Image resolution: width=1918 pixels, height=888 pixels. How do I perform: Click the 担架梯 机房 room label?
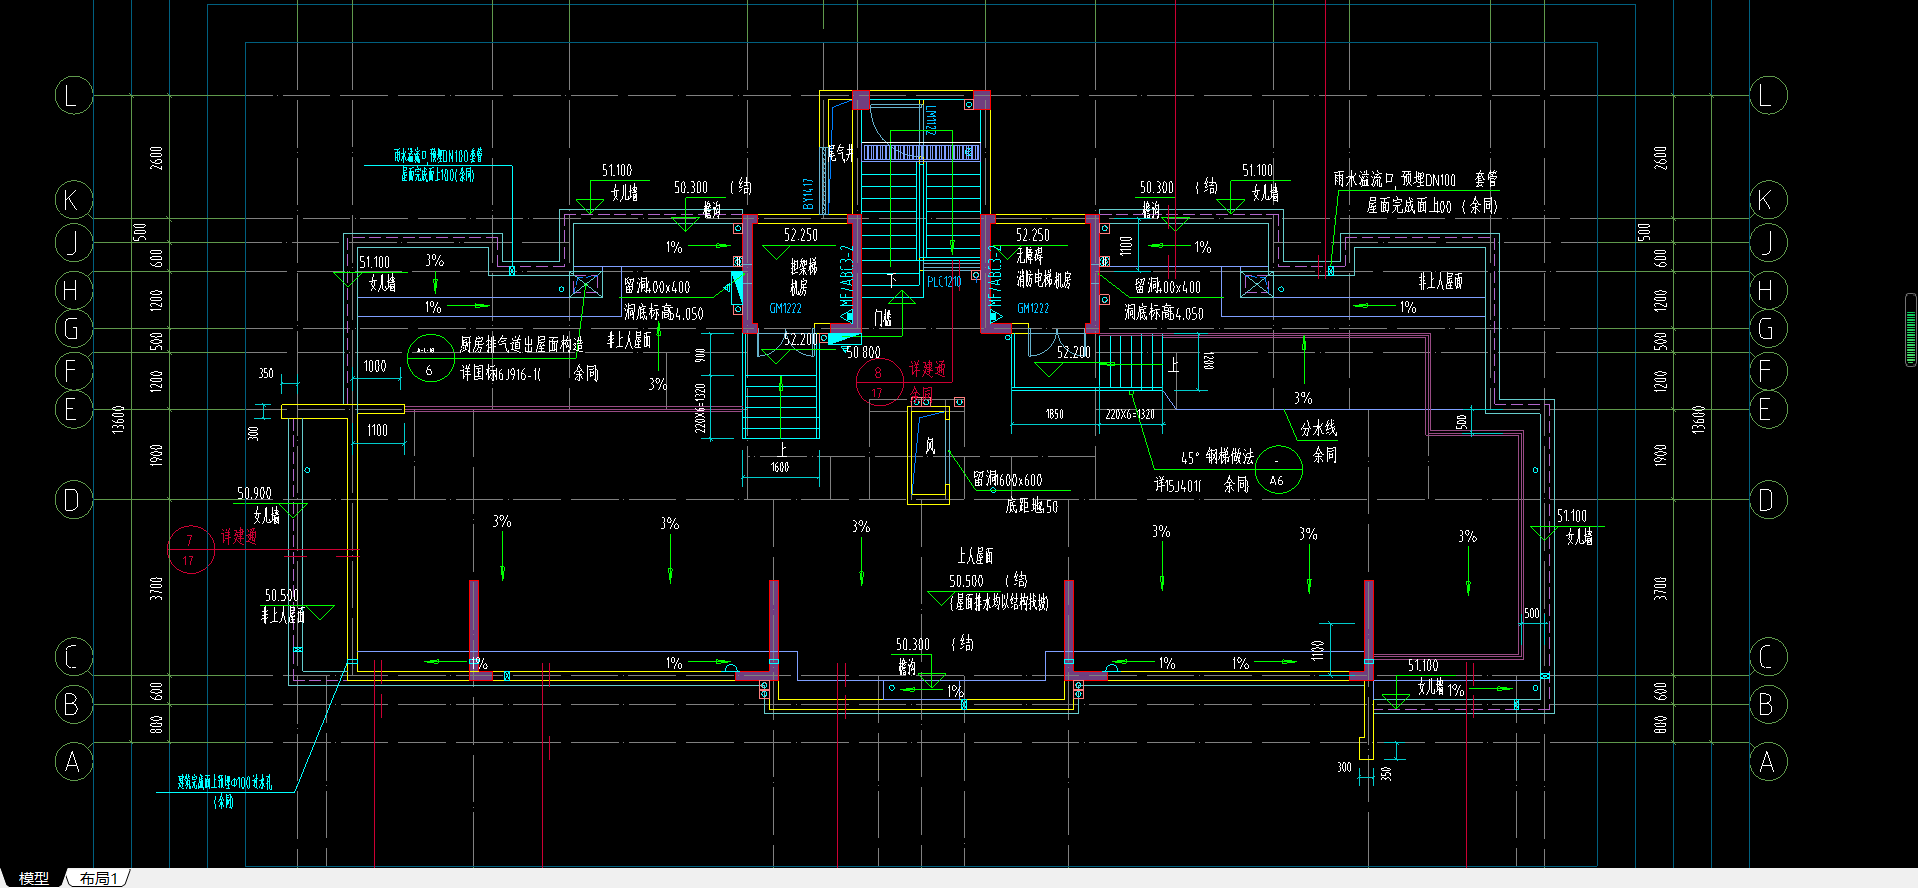tap(802, 277)
